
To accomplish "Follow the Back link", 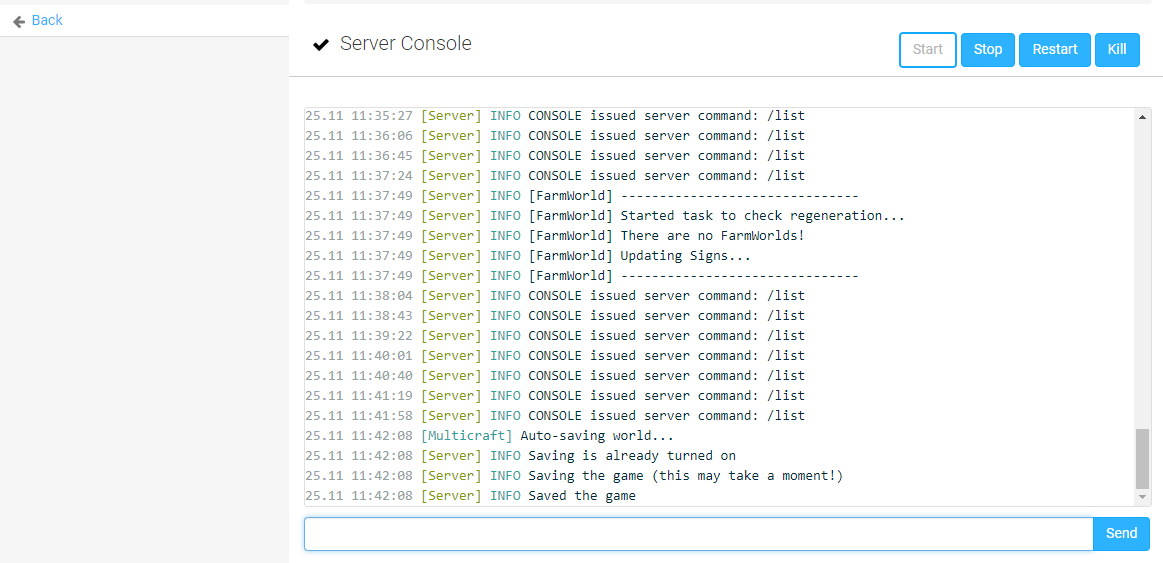I will click(46, 20).
